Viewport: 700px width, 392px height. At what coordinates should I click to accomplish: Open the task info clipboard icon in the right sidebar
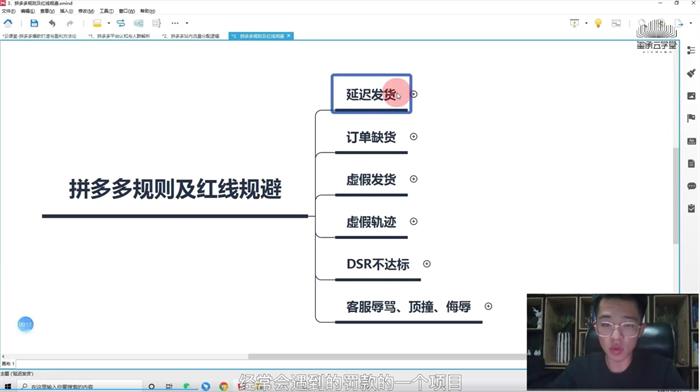(x=692, y=209)
